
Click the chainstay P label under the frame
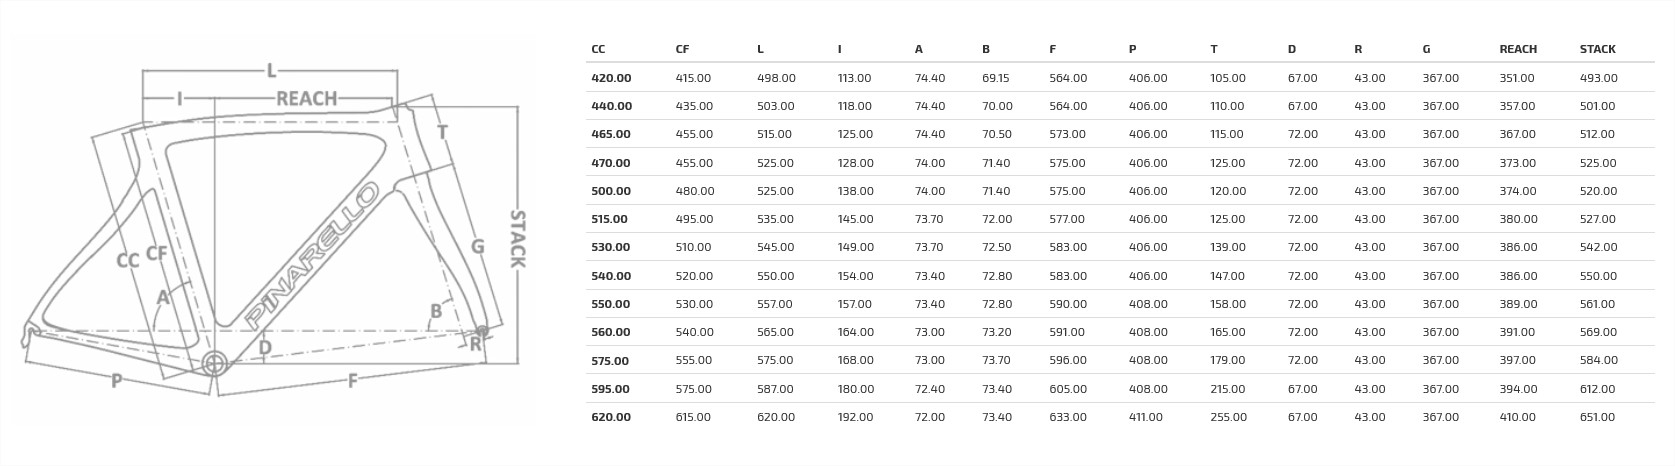coord(116,380)
